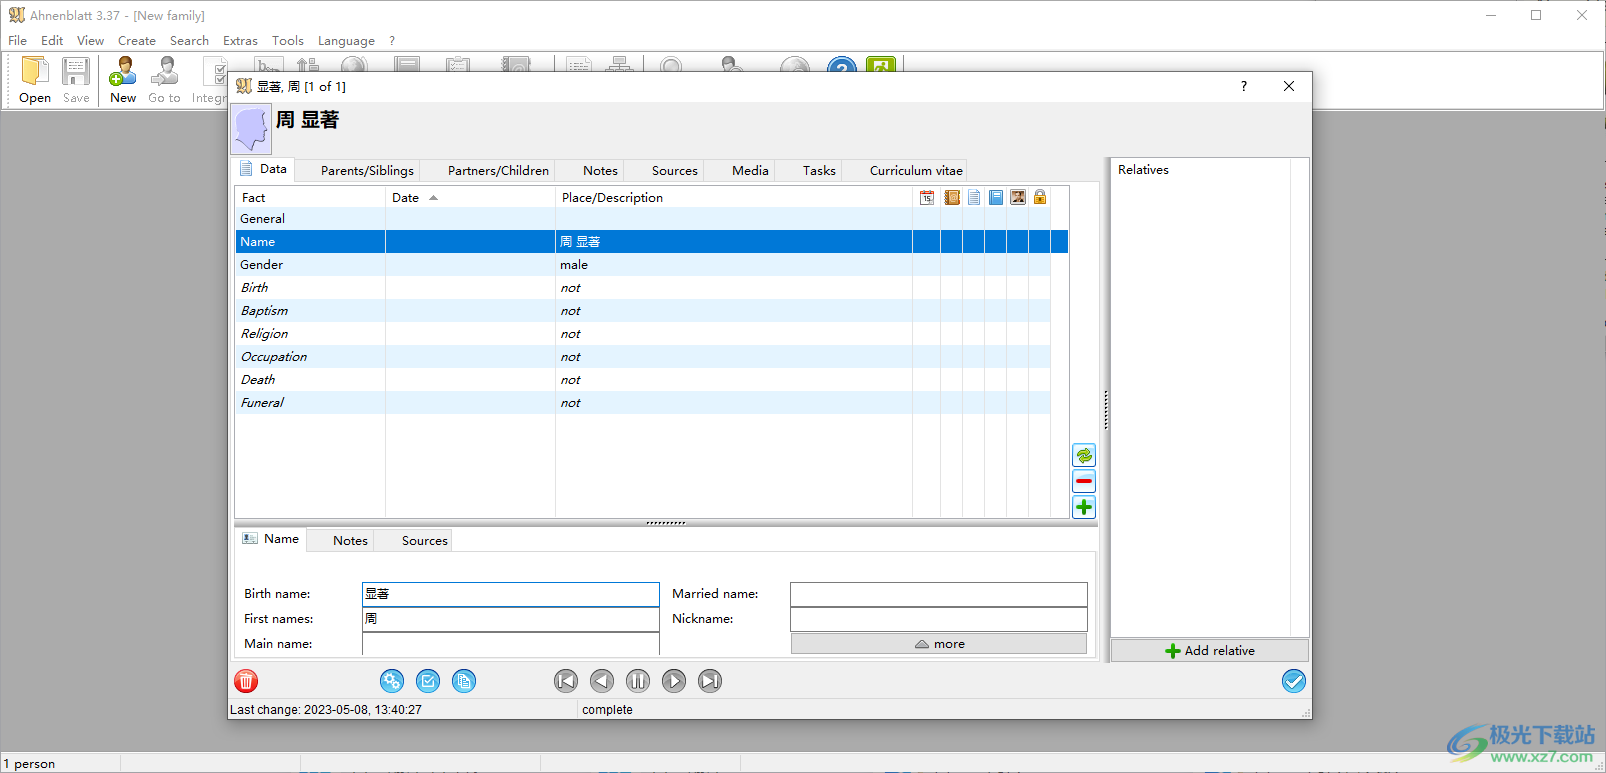This screenshot has height=773, width=1606.
Task: Click the blue gears settings icon
Action: click(392, 681)
